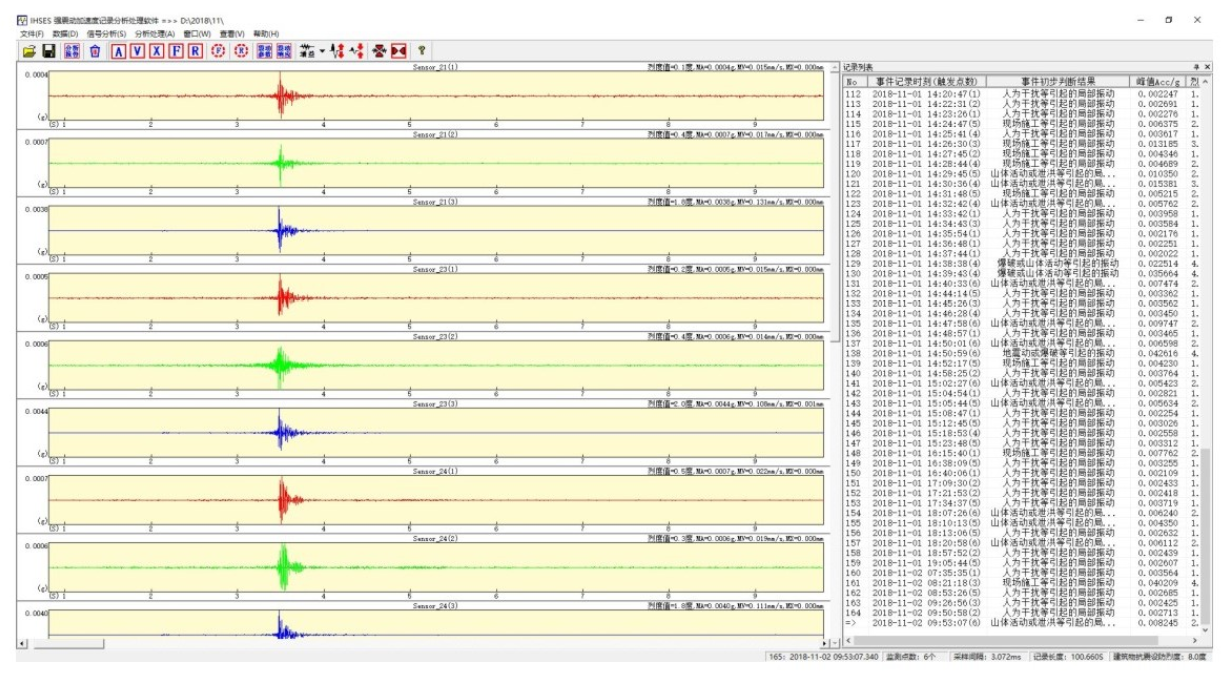Viewport: 1227px width, 678px height.
Task: Select the boxed V toolbar button
Action: click(137, 50)
